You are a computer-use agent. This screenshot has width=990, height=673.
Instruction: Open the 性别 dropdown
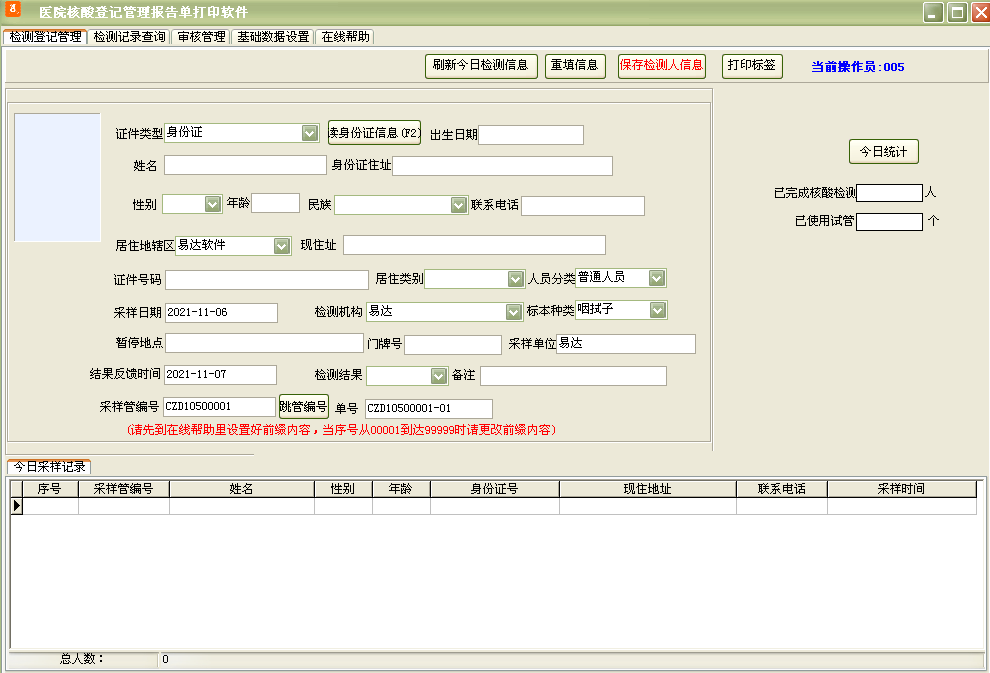click(213, 204)
